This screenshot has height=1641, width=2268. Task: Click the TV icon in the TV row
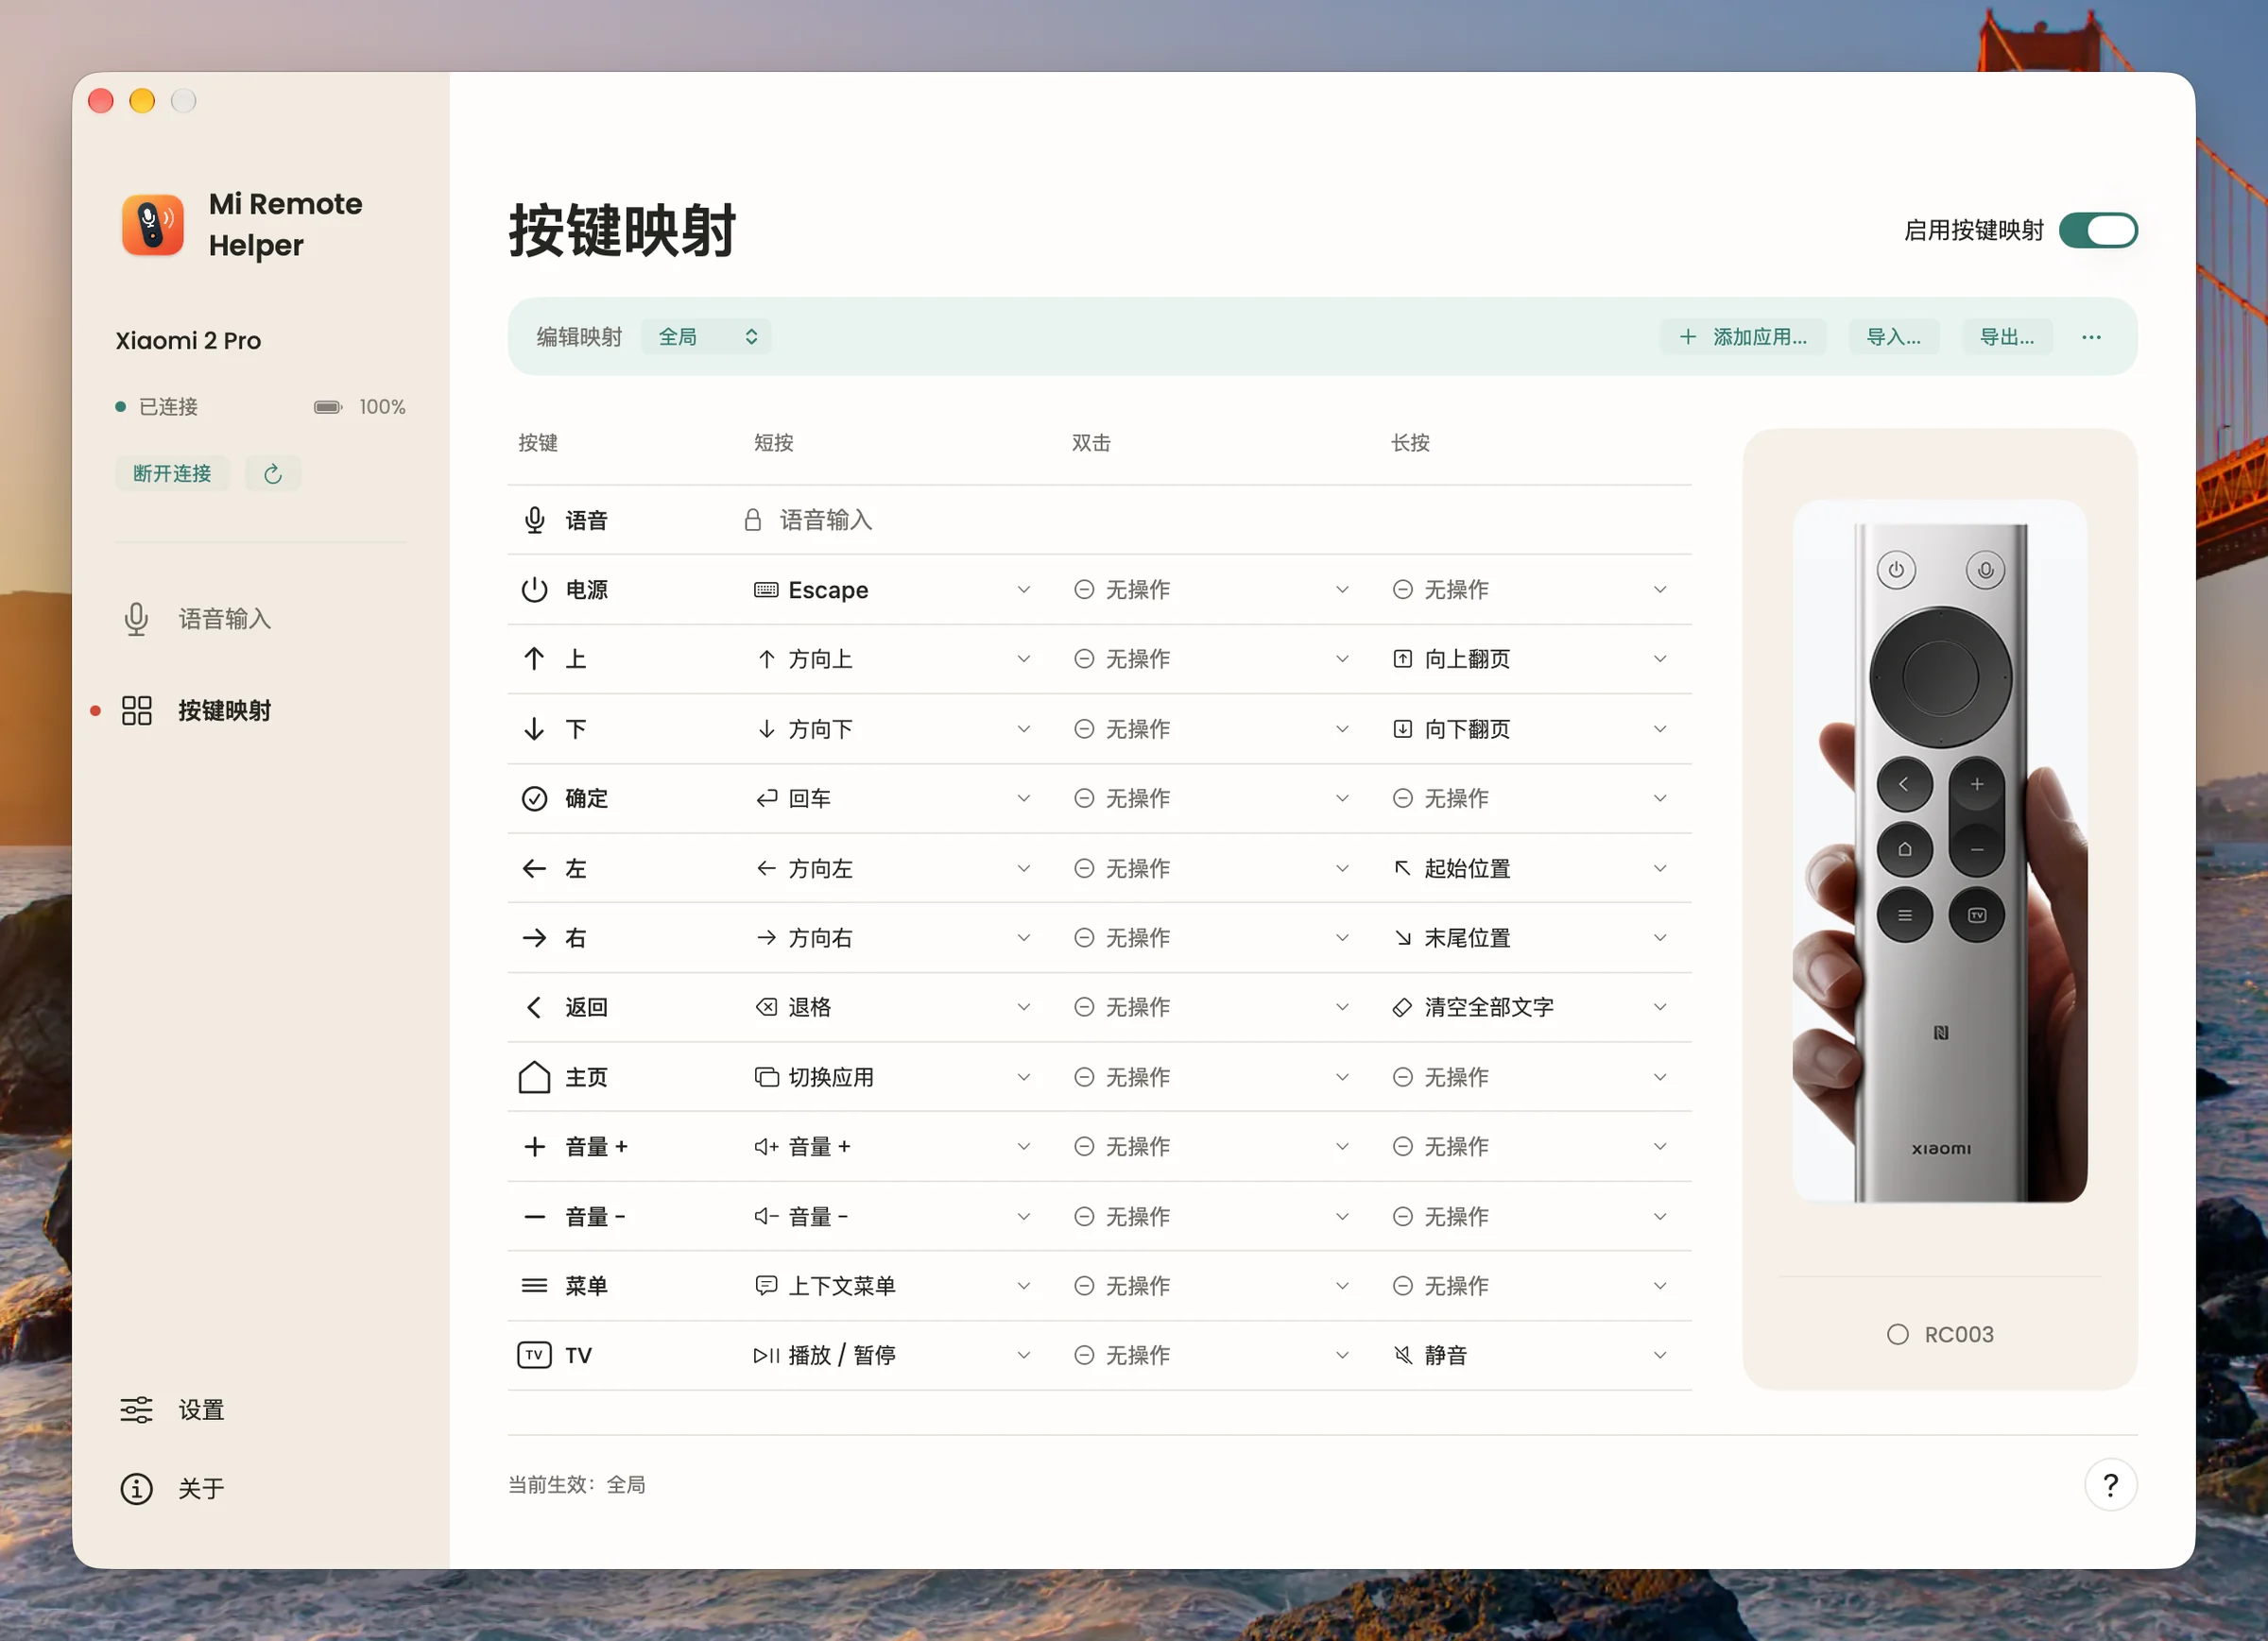[534, 1355]
